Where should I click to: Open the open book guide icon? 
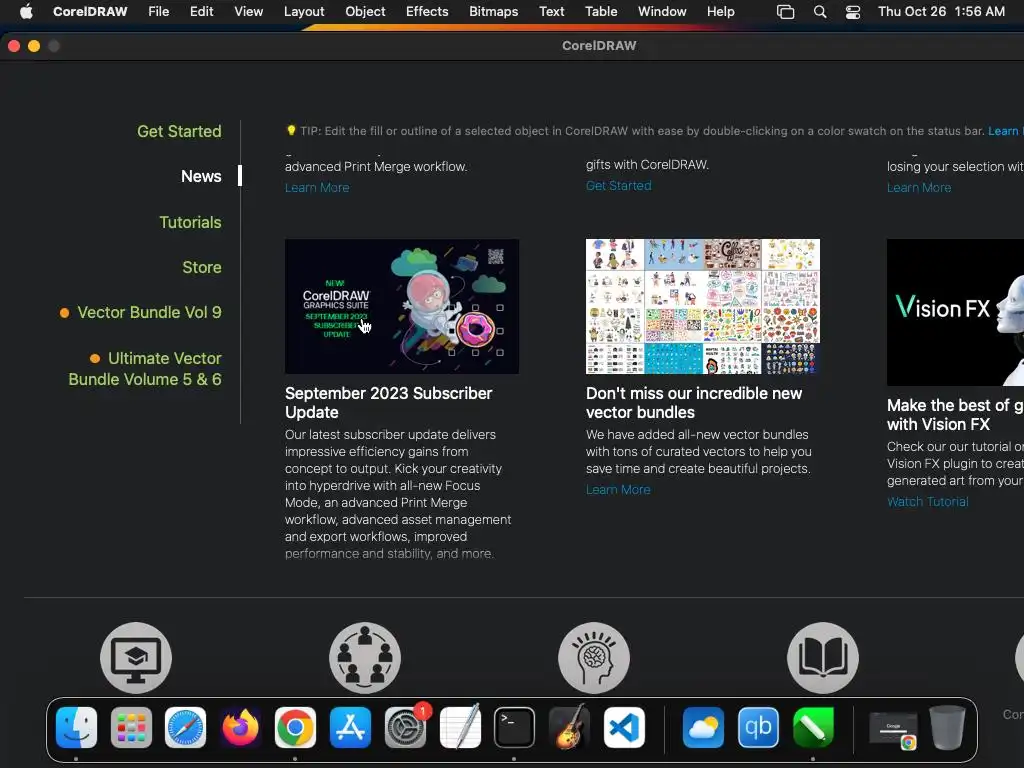point(823,658)
